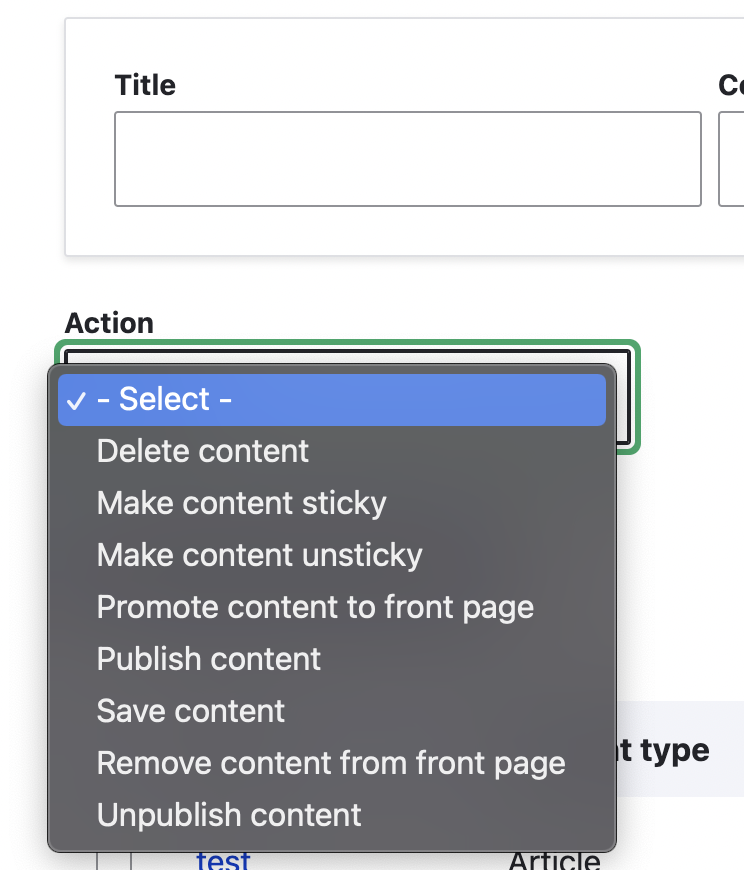Choose the "Unpublish content" action
This screenshot has height=870, width=744.
coord(228,815)
